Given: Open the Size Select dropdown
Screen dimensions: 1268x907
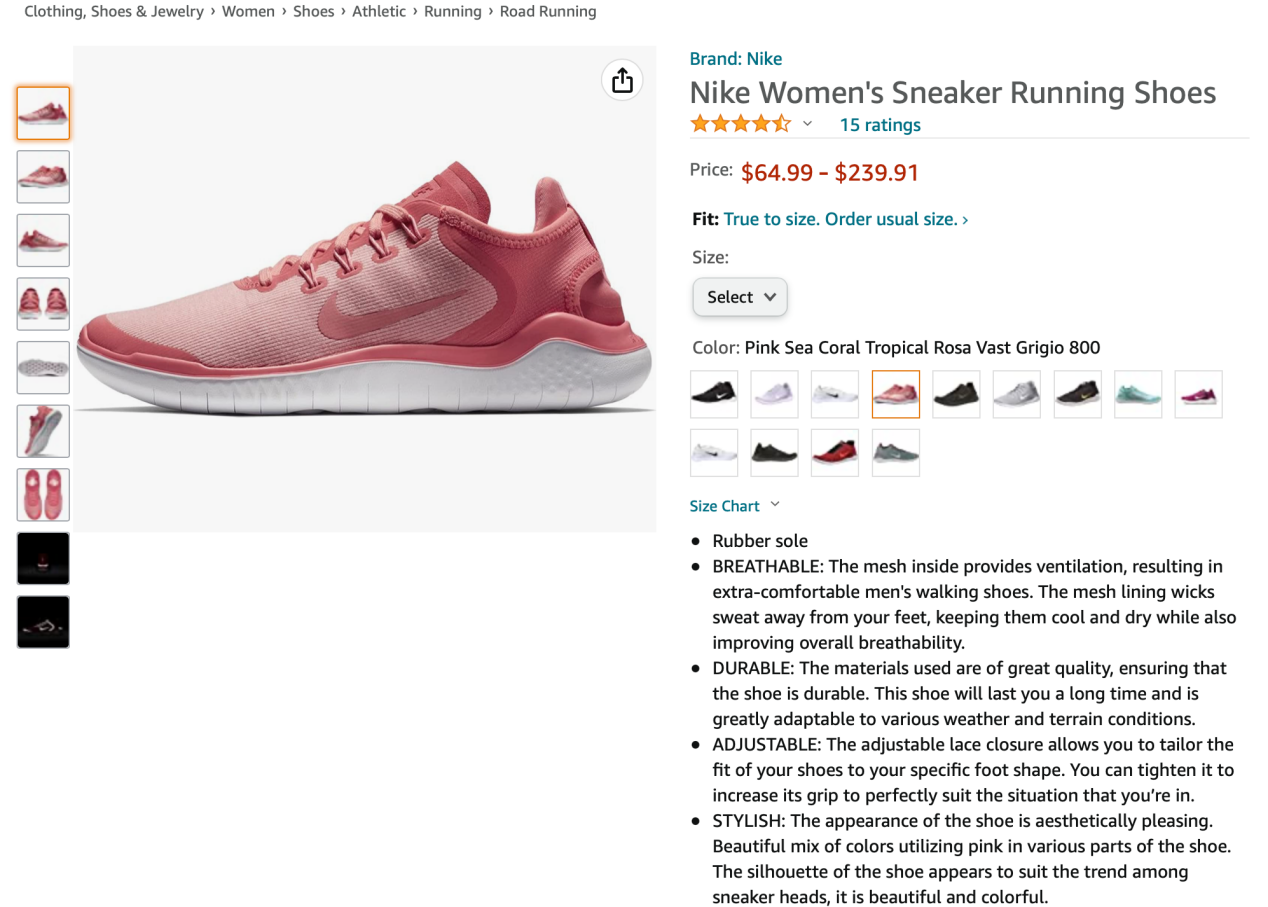Looking at the screenshot, I should pyautogui.click(x=740, y=297).
